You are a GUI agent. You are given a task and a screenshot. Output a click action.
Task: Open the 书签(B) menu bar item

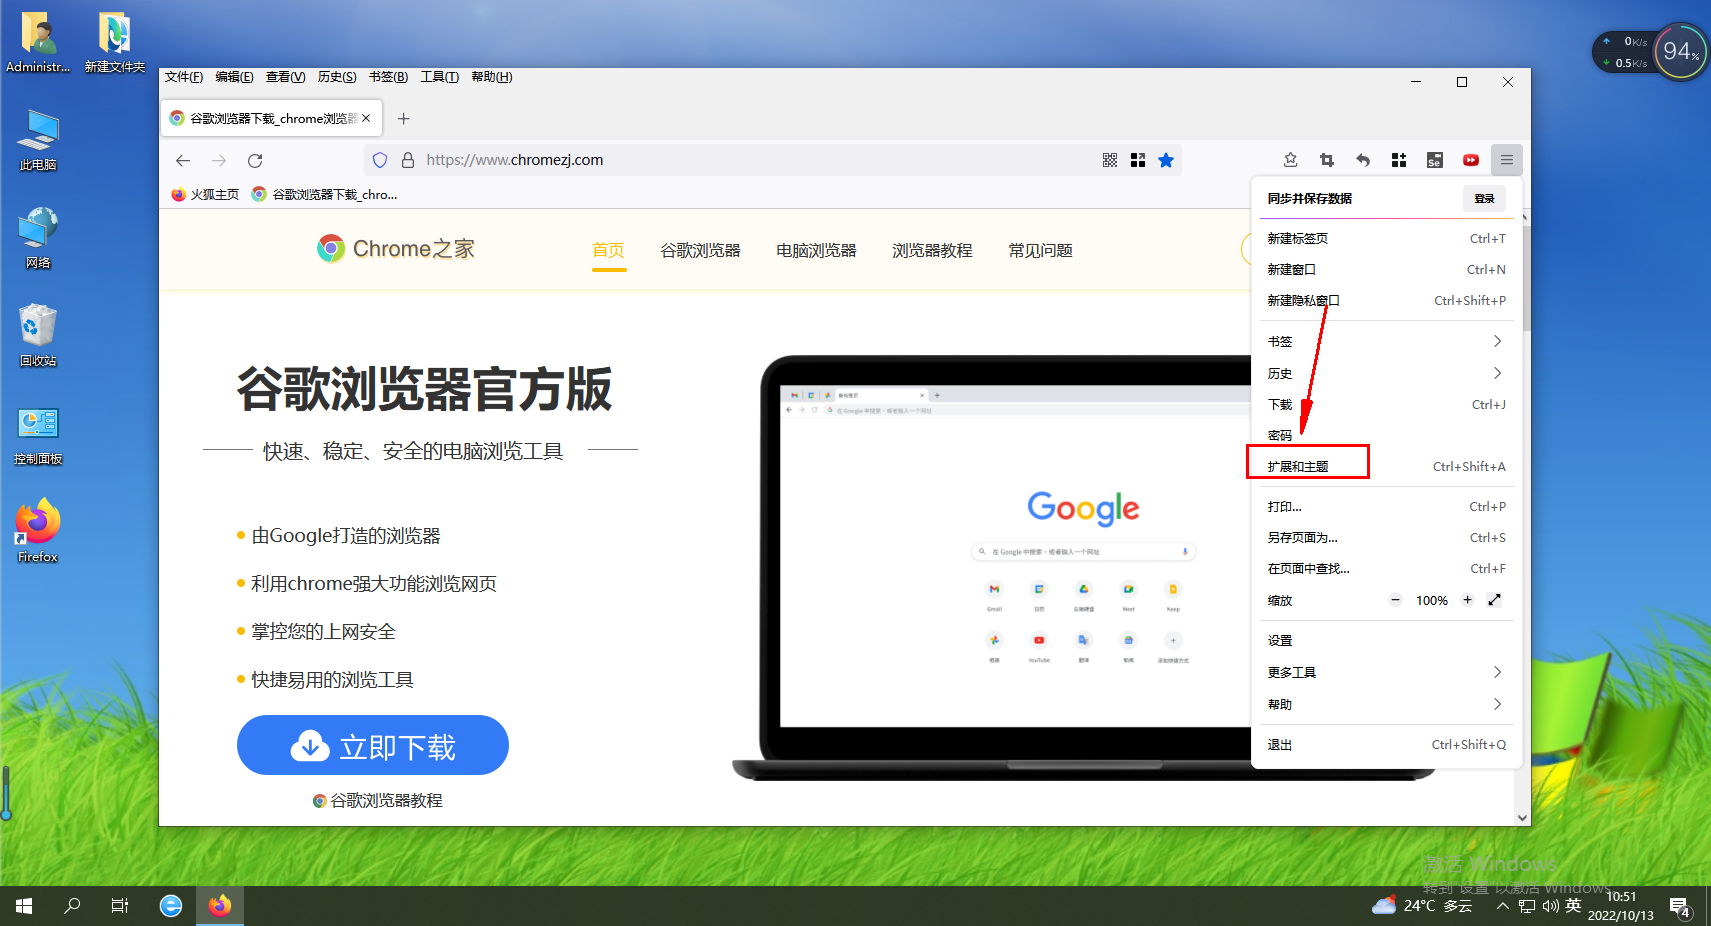(388, 77)
